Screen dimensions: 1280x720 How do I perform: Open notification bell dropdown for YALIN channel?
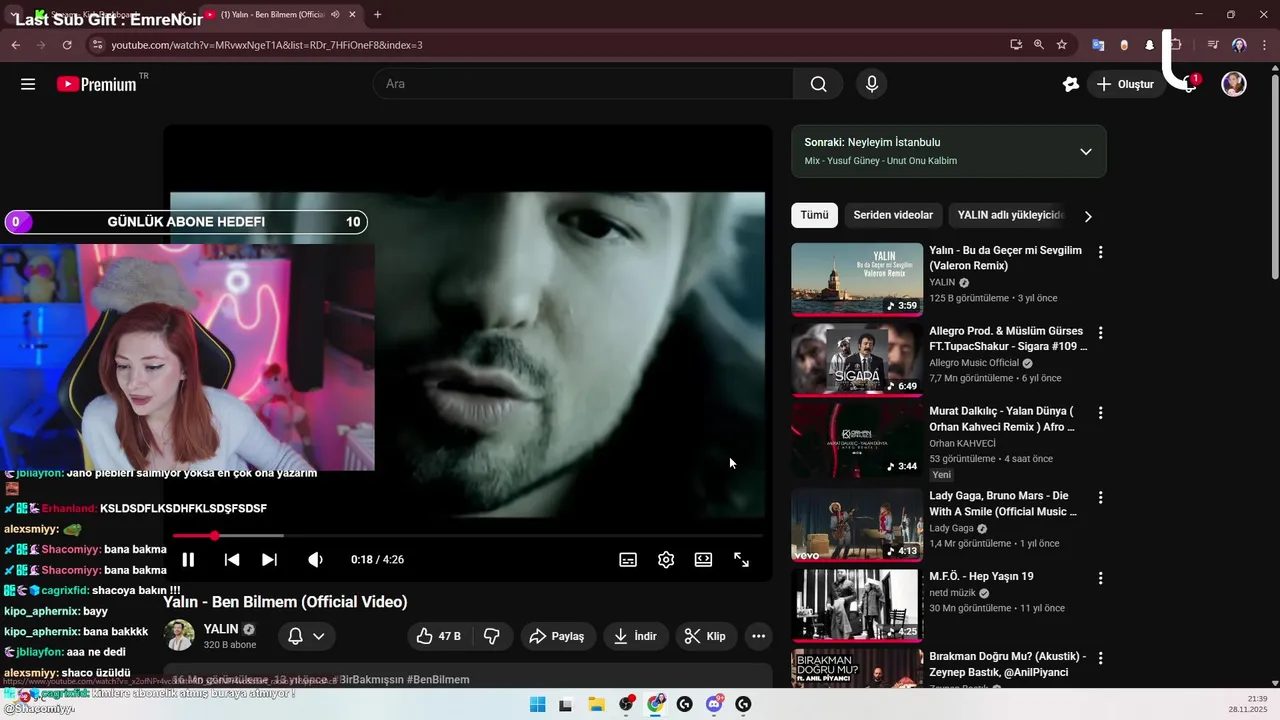tap(306, 636)
